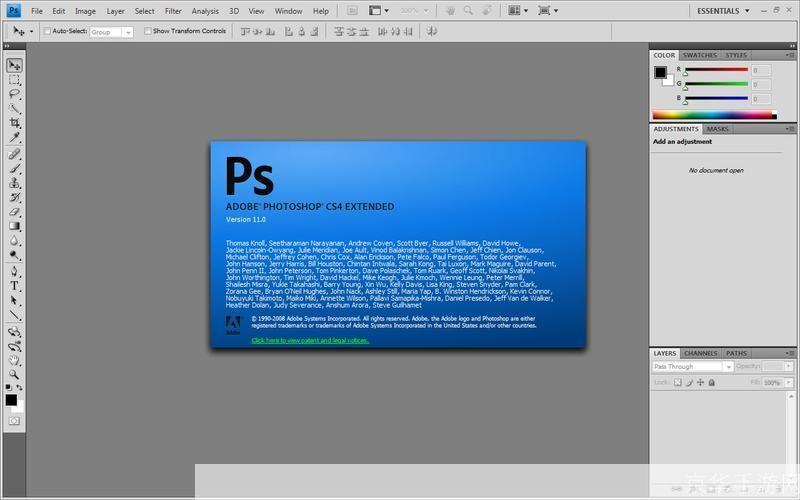Toggle Quick Mask mode
The height and width of the screenshot is (500, 800).
point(14,421)
